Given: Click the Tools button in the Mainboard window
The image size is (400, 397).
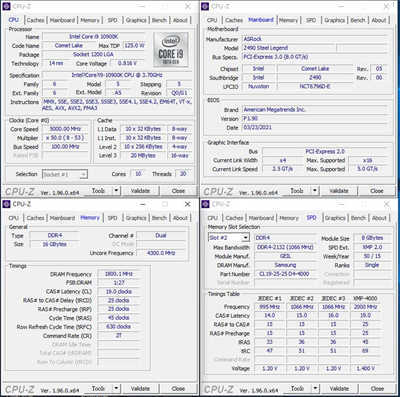Looking at the screenshot, I should [297, 191].
